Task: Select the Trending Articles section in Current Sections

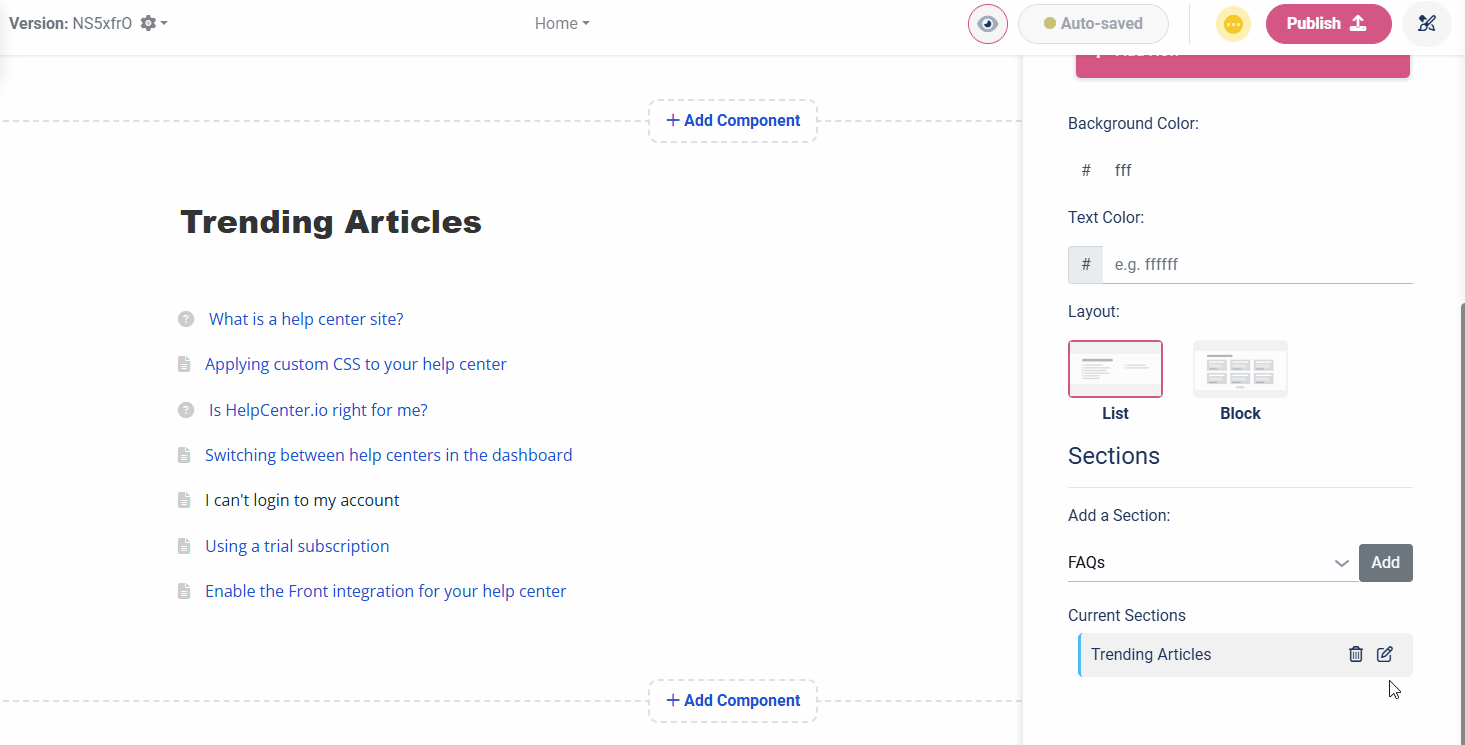Action: pyautogui.click(x=1200, y=654)
